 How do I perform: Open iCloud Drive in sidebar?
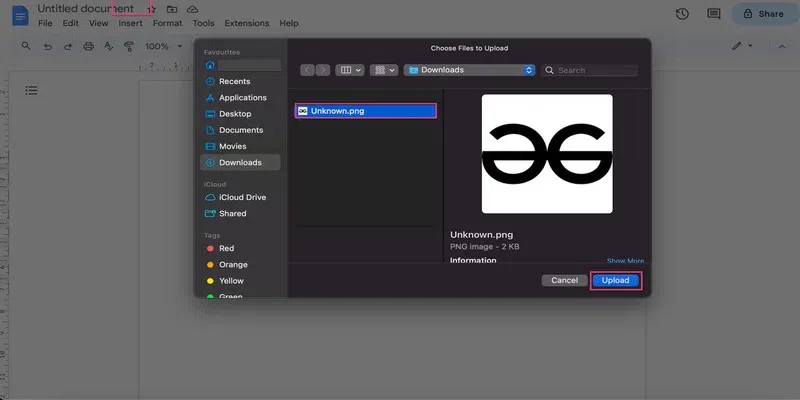coord(240,197)
